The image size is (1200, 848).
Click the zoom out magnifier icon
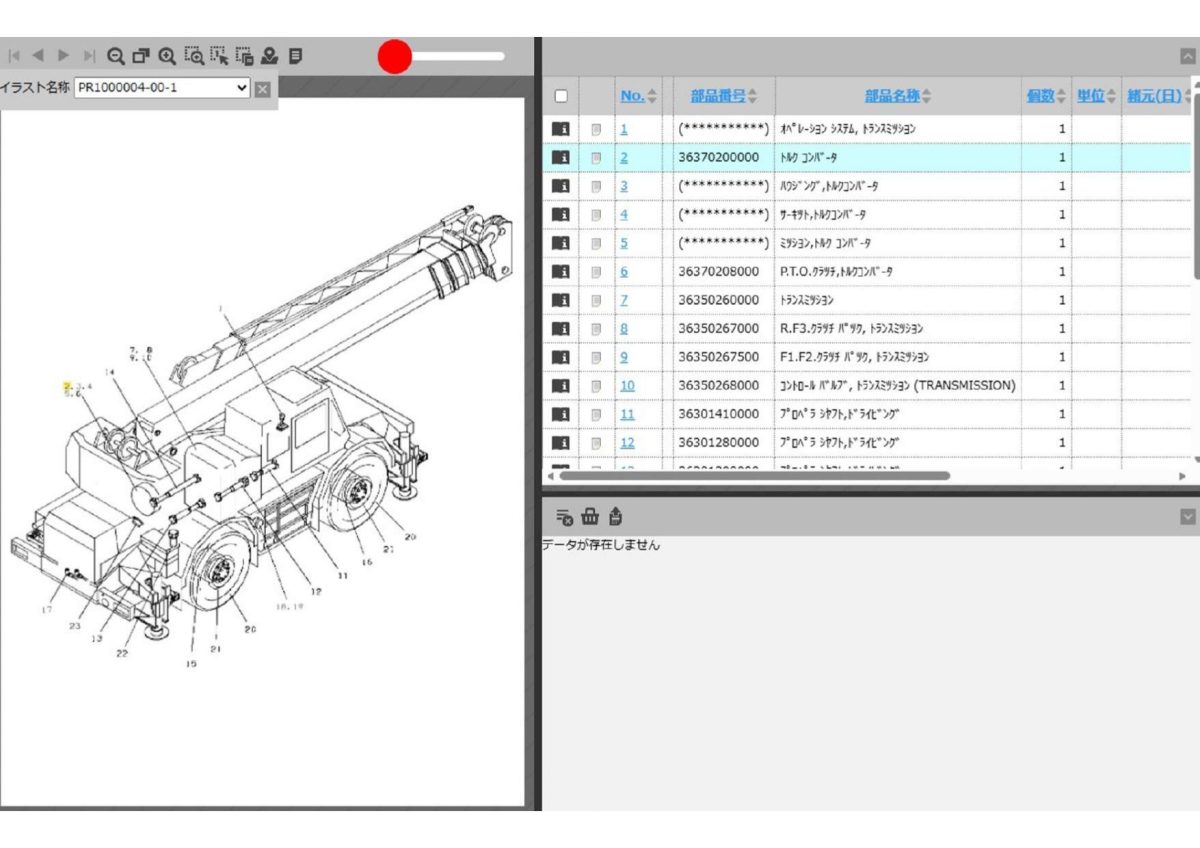point(116,56)
